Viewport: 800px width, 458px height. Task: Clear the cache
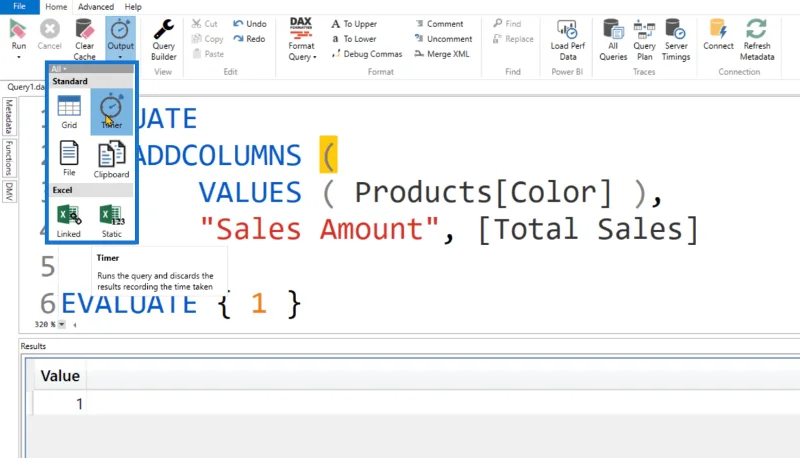tap(84, 40)
